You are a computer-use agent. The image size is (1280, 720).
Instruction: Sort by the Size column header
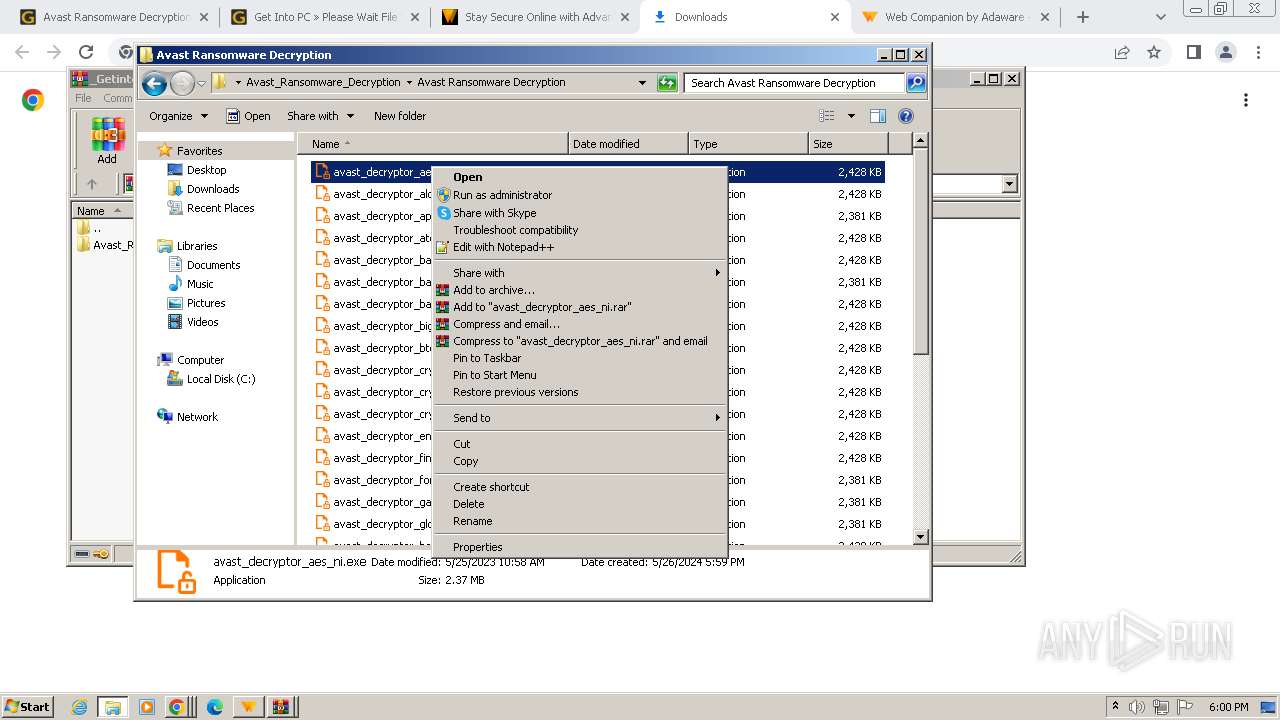847,144
